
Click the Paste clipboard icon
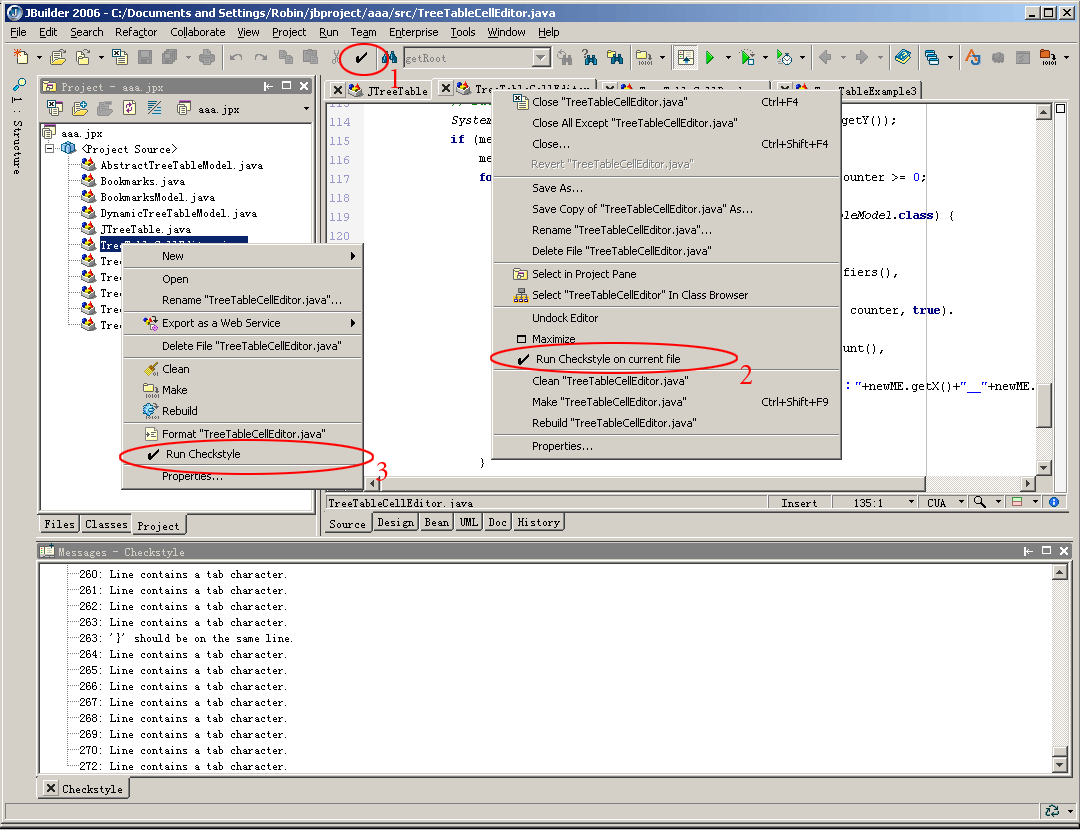(311, 58)
